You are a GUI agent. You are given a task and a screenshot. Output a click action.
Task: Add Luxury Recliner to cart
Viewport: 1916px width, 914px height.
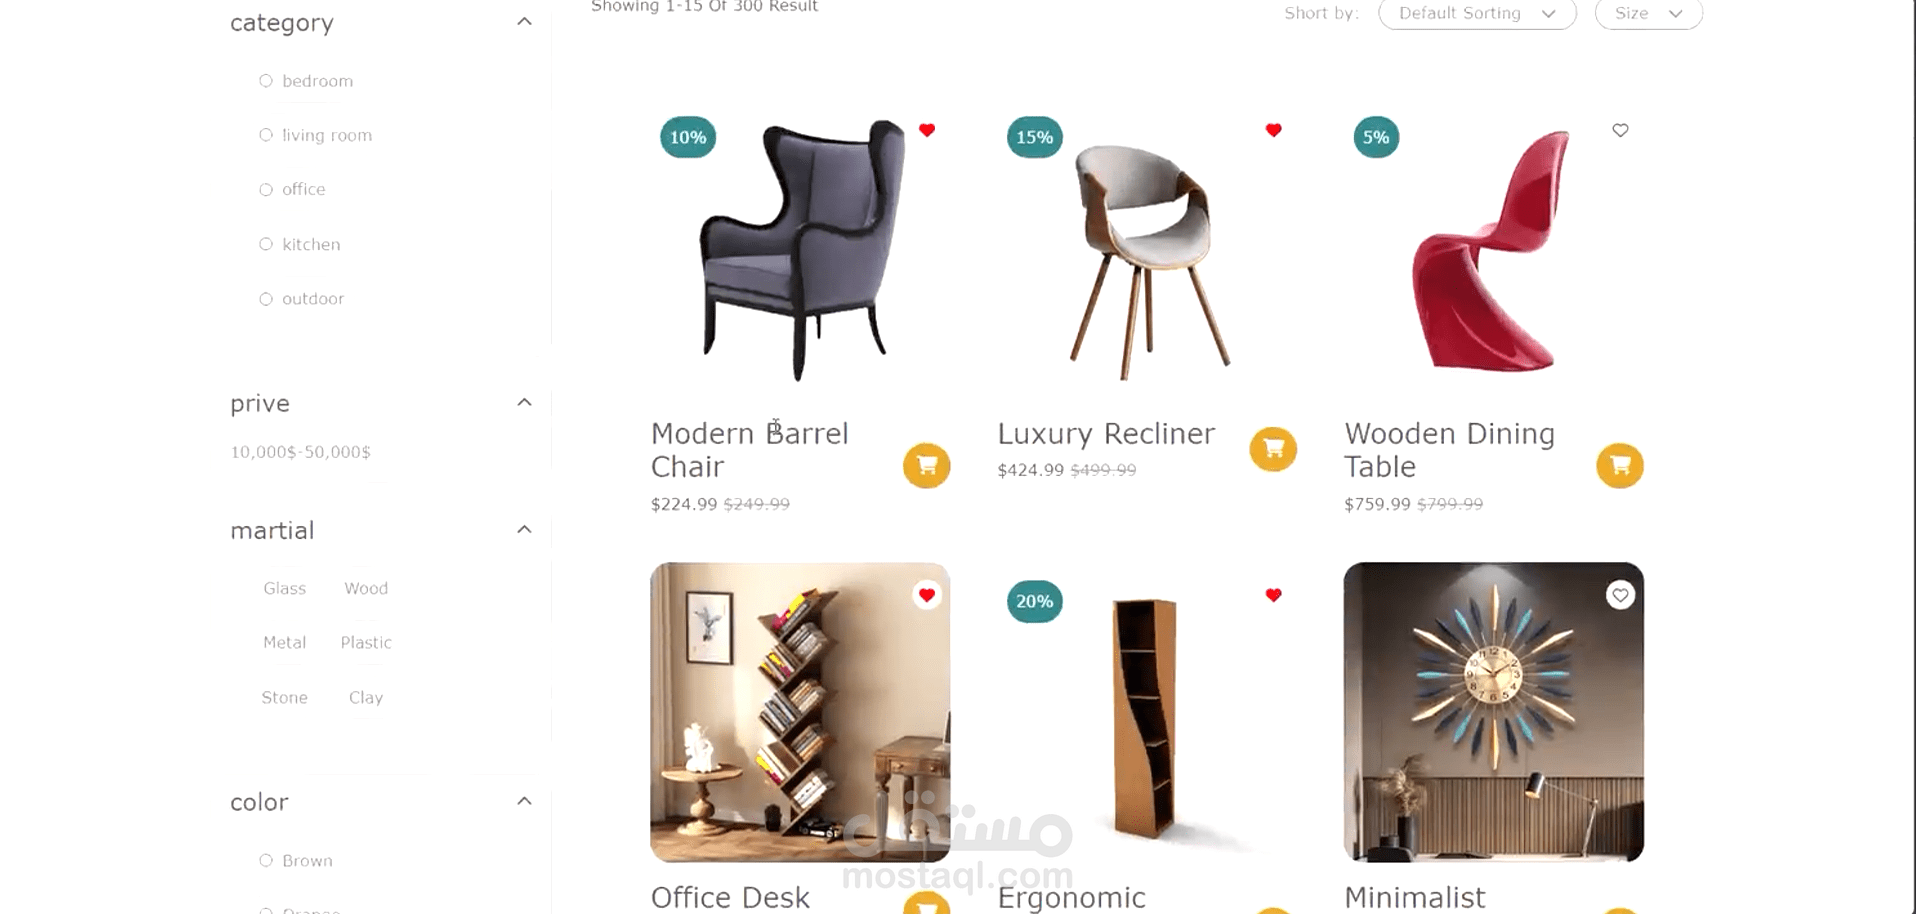coord(1273,449)
